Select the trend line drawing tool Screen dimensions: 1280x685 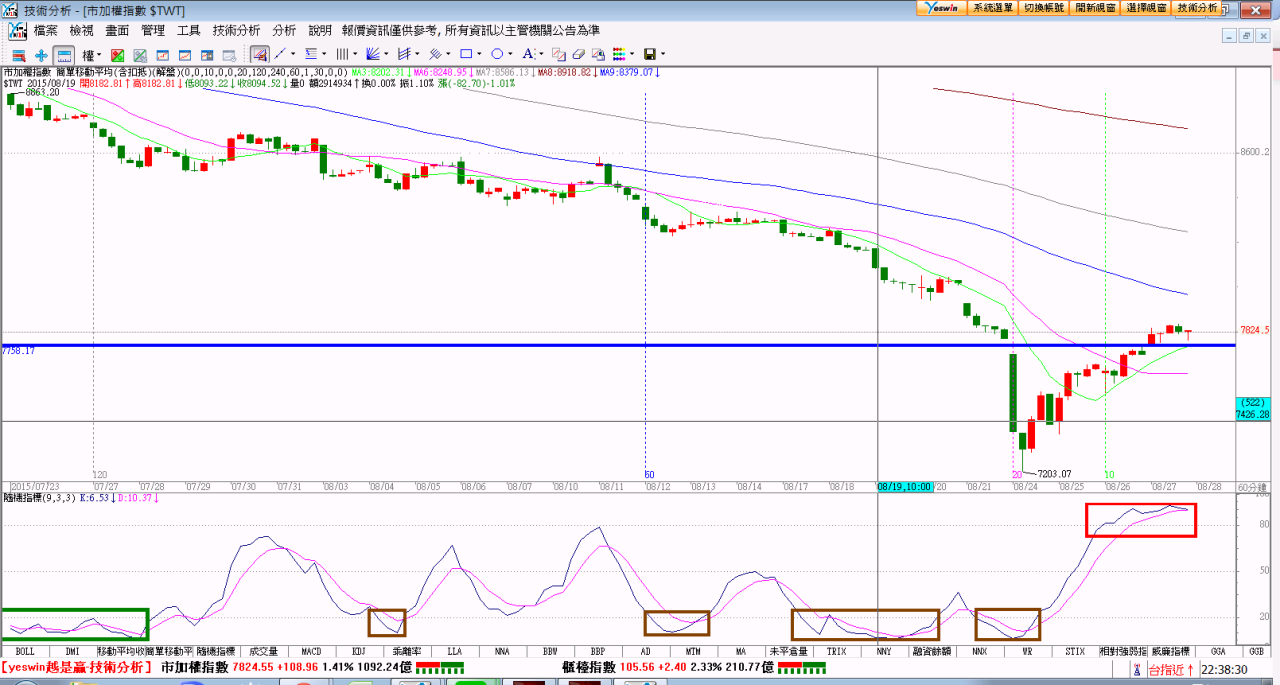[x=280, y=54]
